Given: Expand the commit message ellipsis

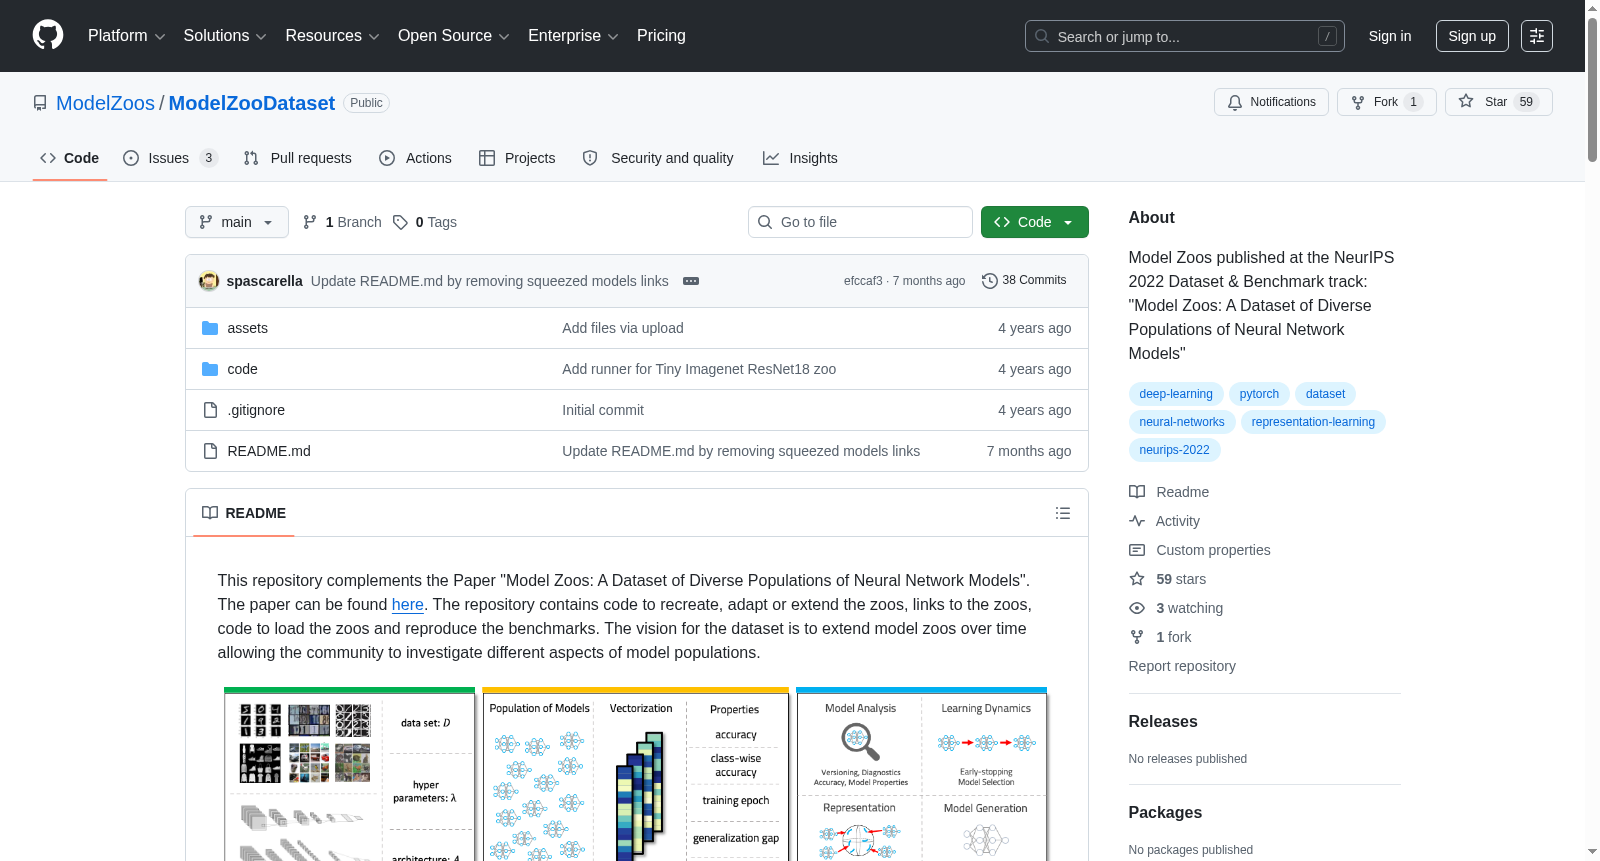Looking at the screenshot, I should [691, 281].
